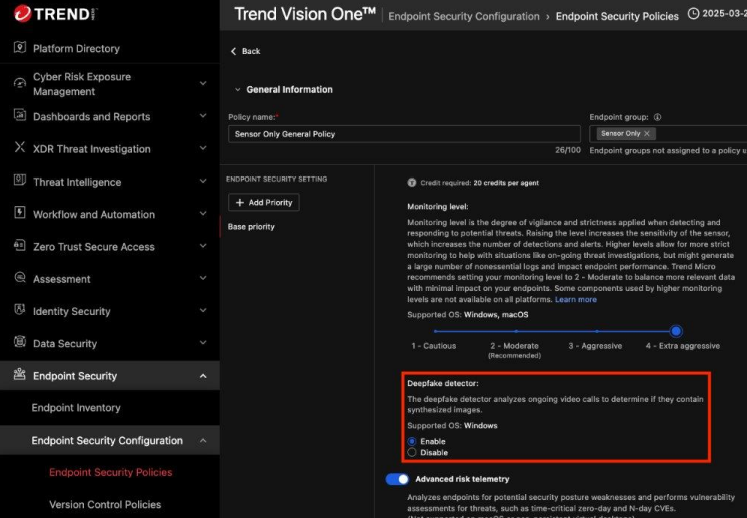The image size is (747, 518).
Task: Expand the Data Security menu chevron
Action: [203, 343]
